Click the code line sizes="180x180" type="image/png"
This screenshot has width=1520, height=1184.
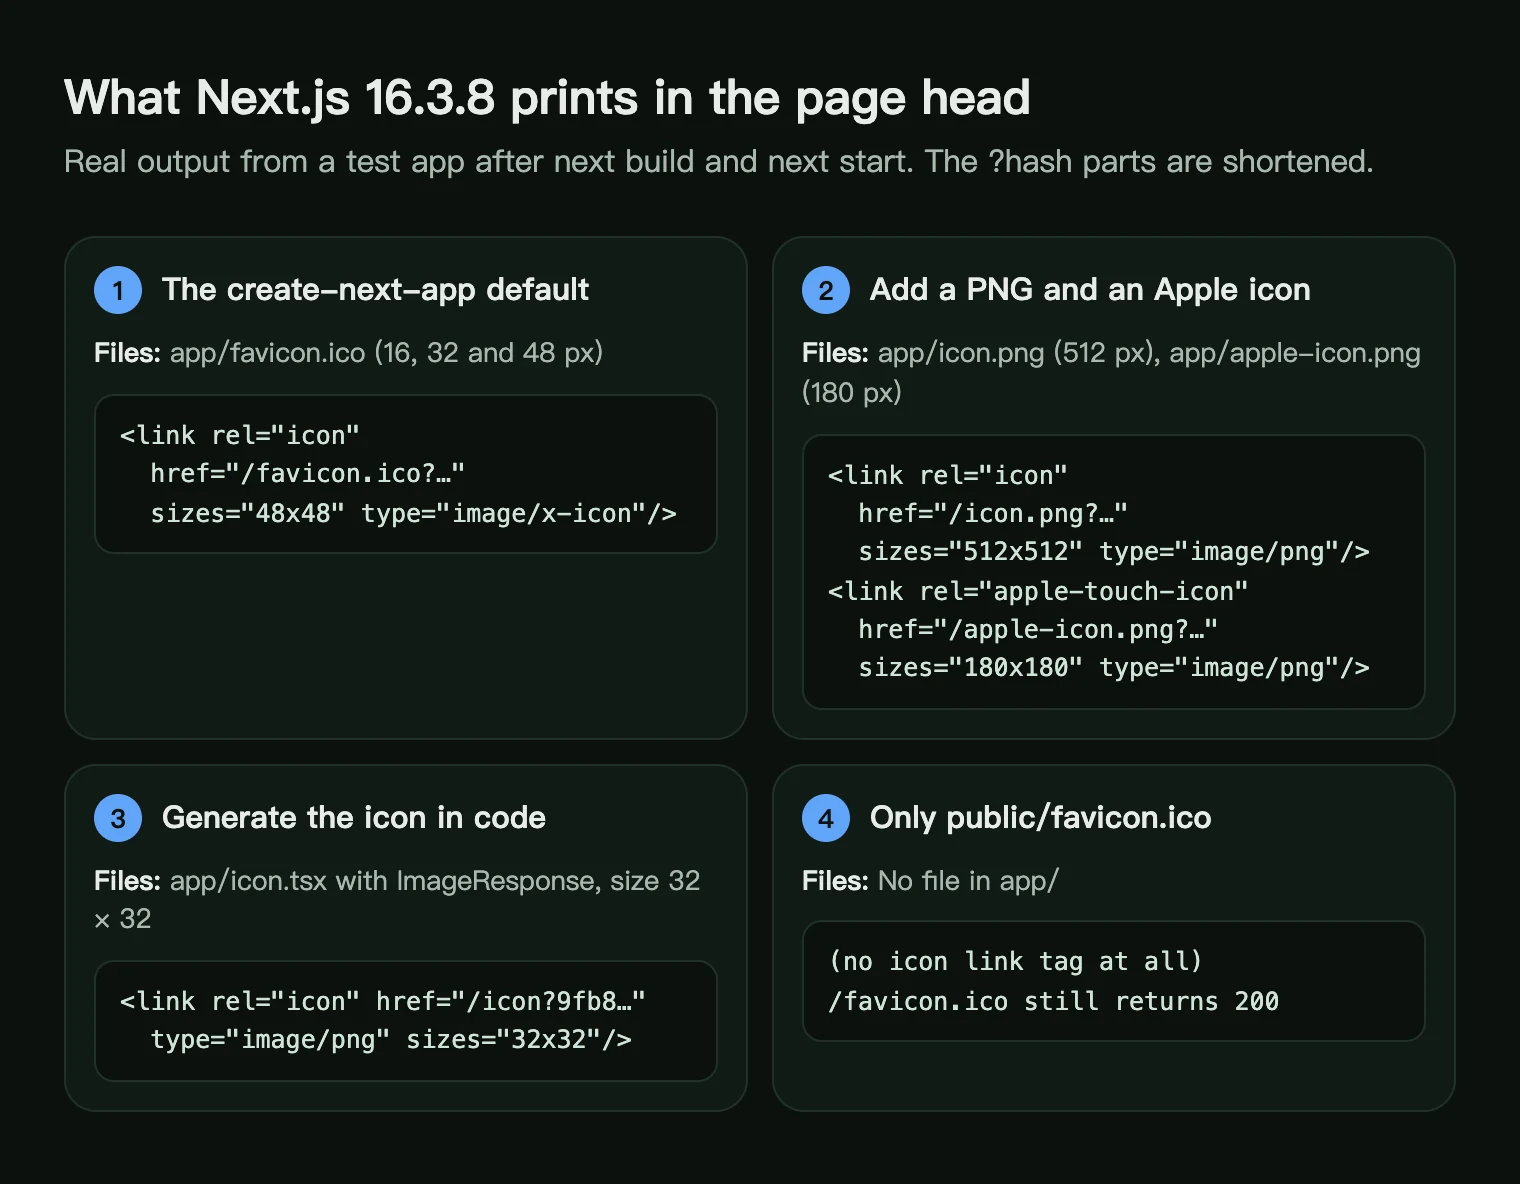tap(1114, 667)
